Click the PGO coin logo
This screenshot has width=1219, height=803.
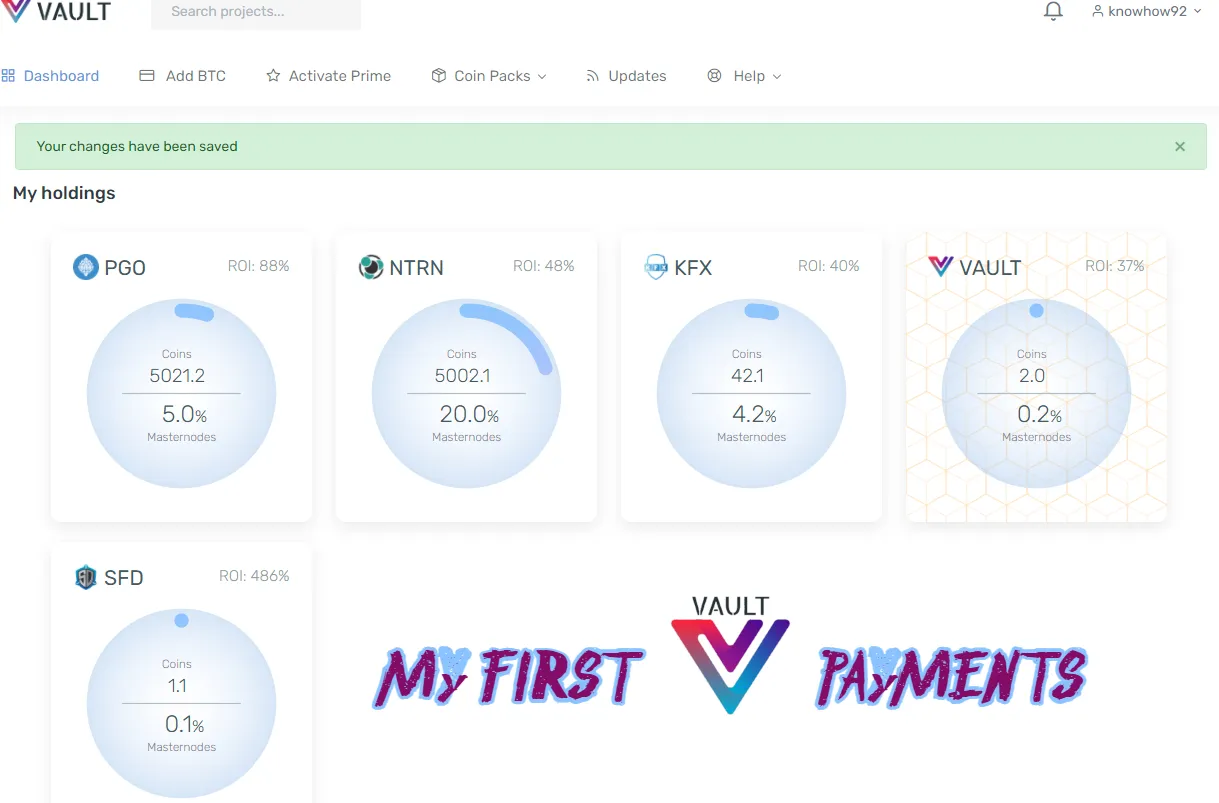click(x=86, y=267)
